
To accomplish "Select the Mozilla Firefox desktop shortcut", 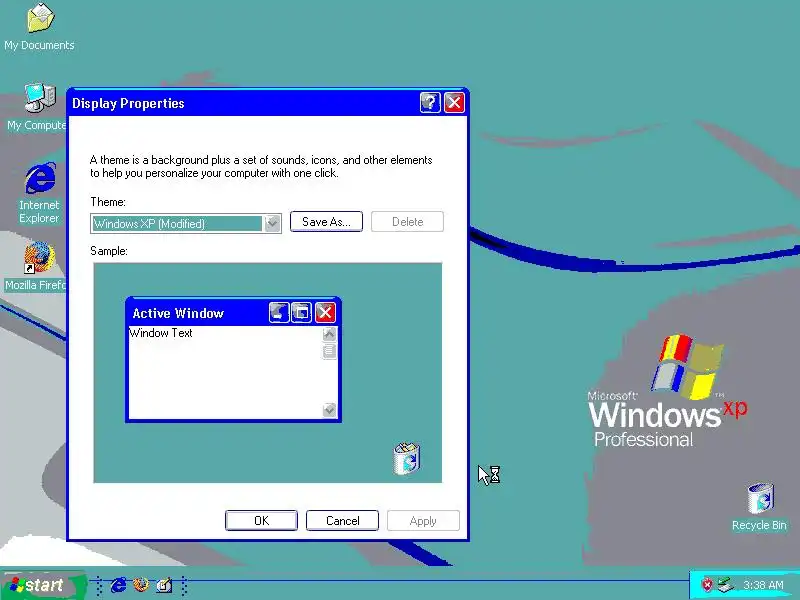I will tap(36, 266).
